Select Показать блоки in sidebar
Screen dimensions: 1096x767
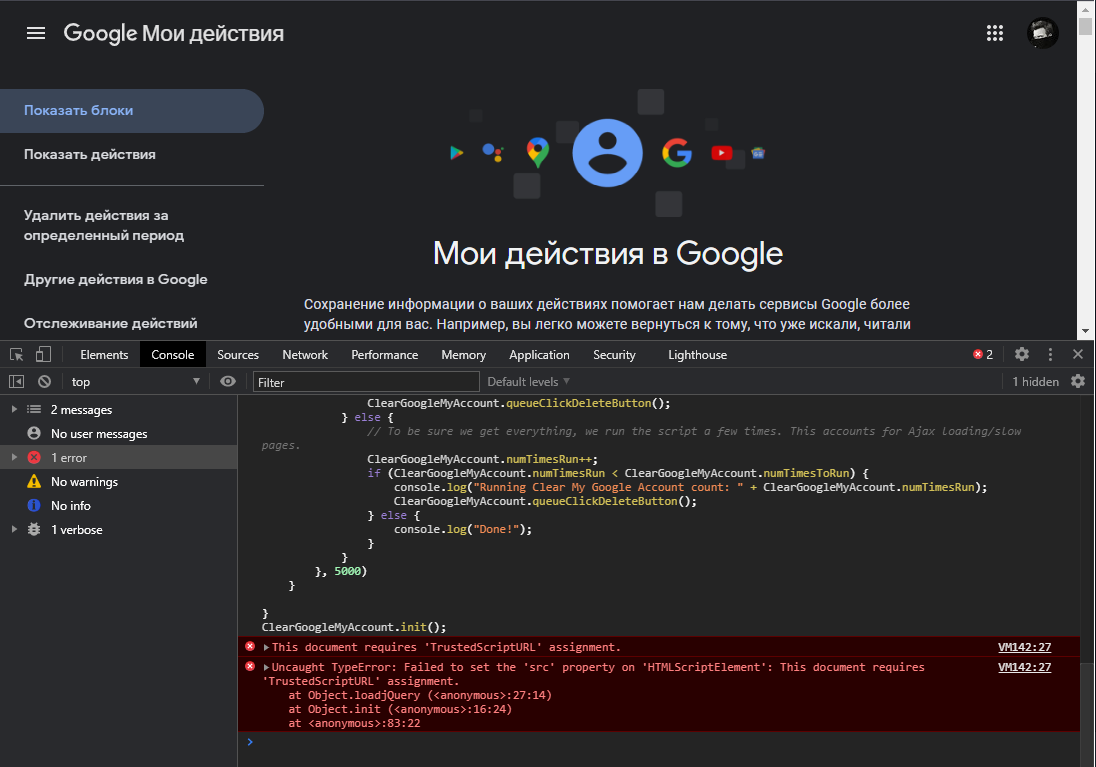131,110
